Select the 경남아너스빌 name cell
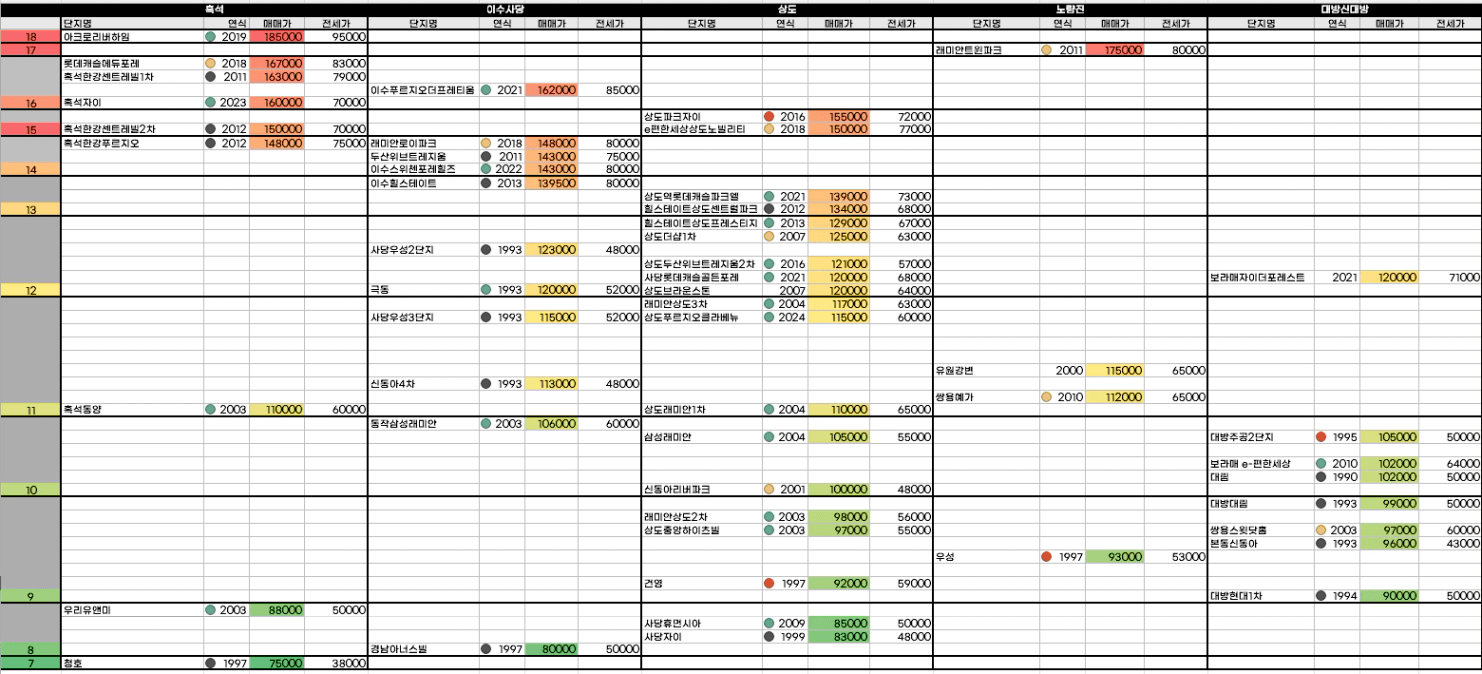 (x=424, y=649)
